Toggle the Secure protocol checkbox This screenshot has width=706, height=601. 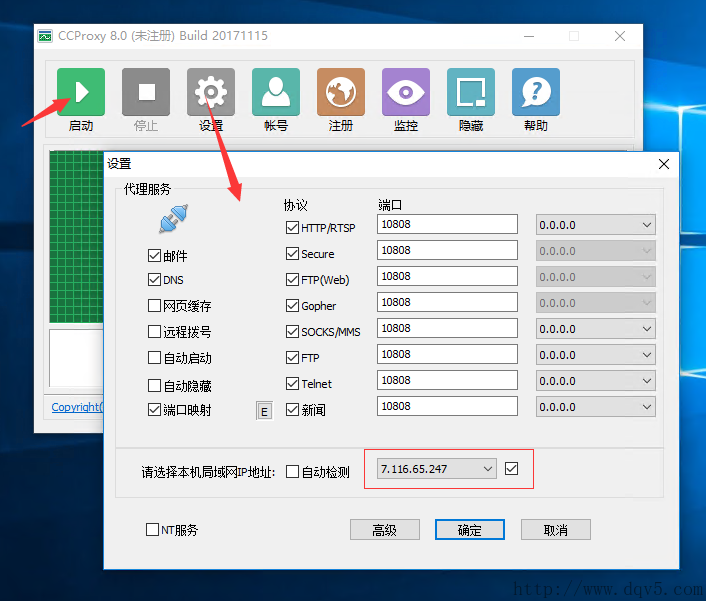(292, 253)
